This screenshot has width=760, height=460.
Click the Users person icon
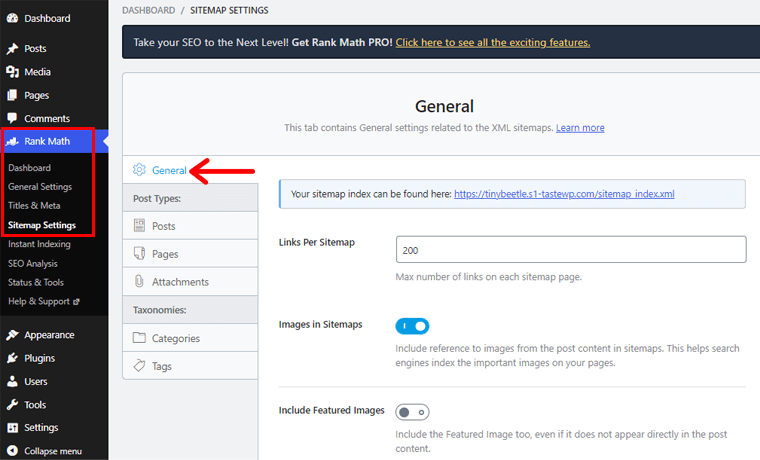13,381
